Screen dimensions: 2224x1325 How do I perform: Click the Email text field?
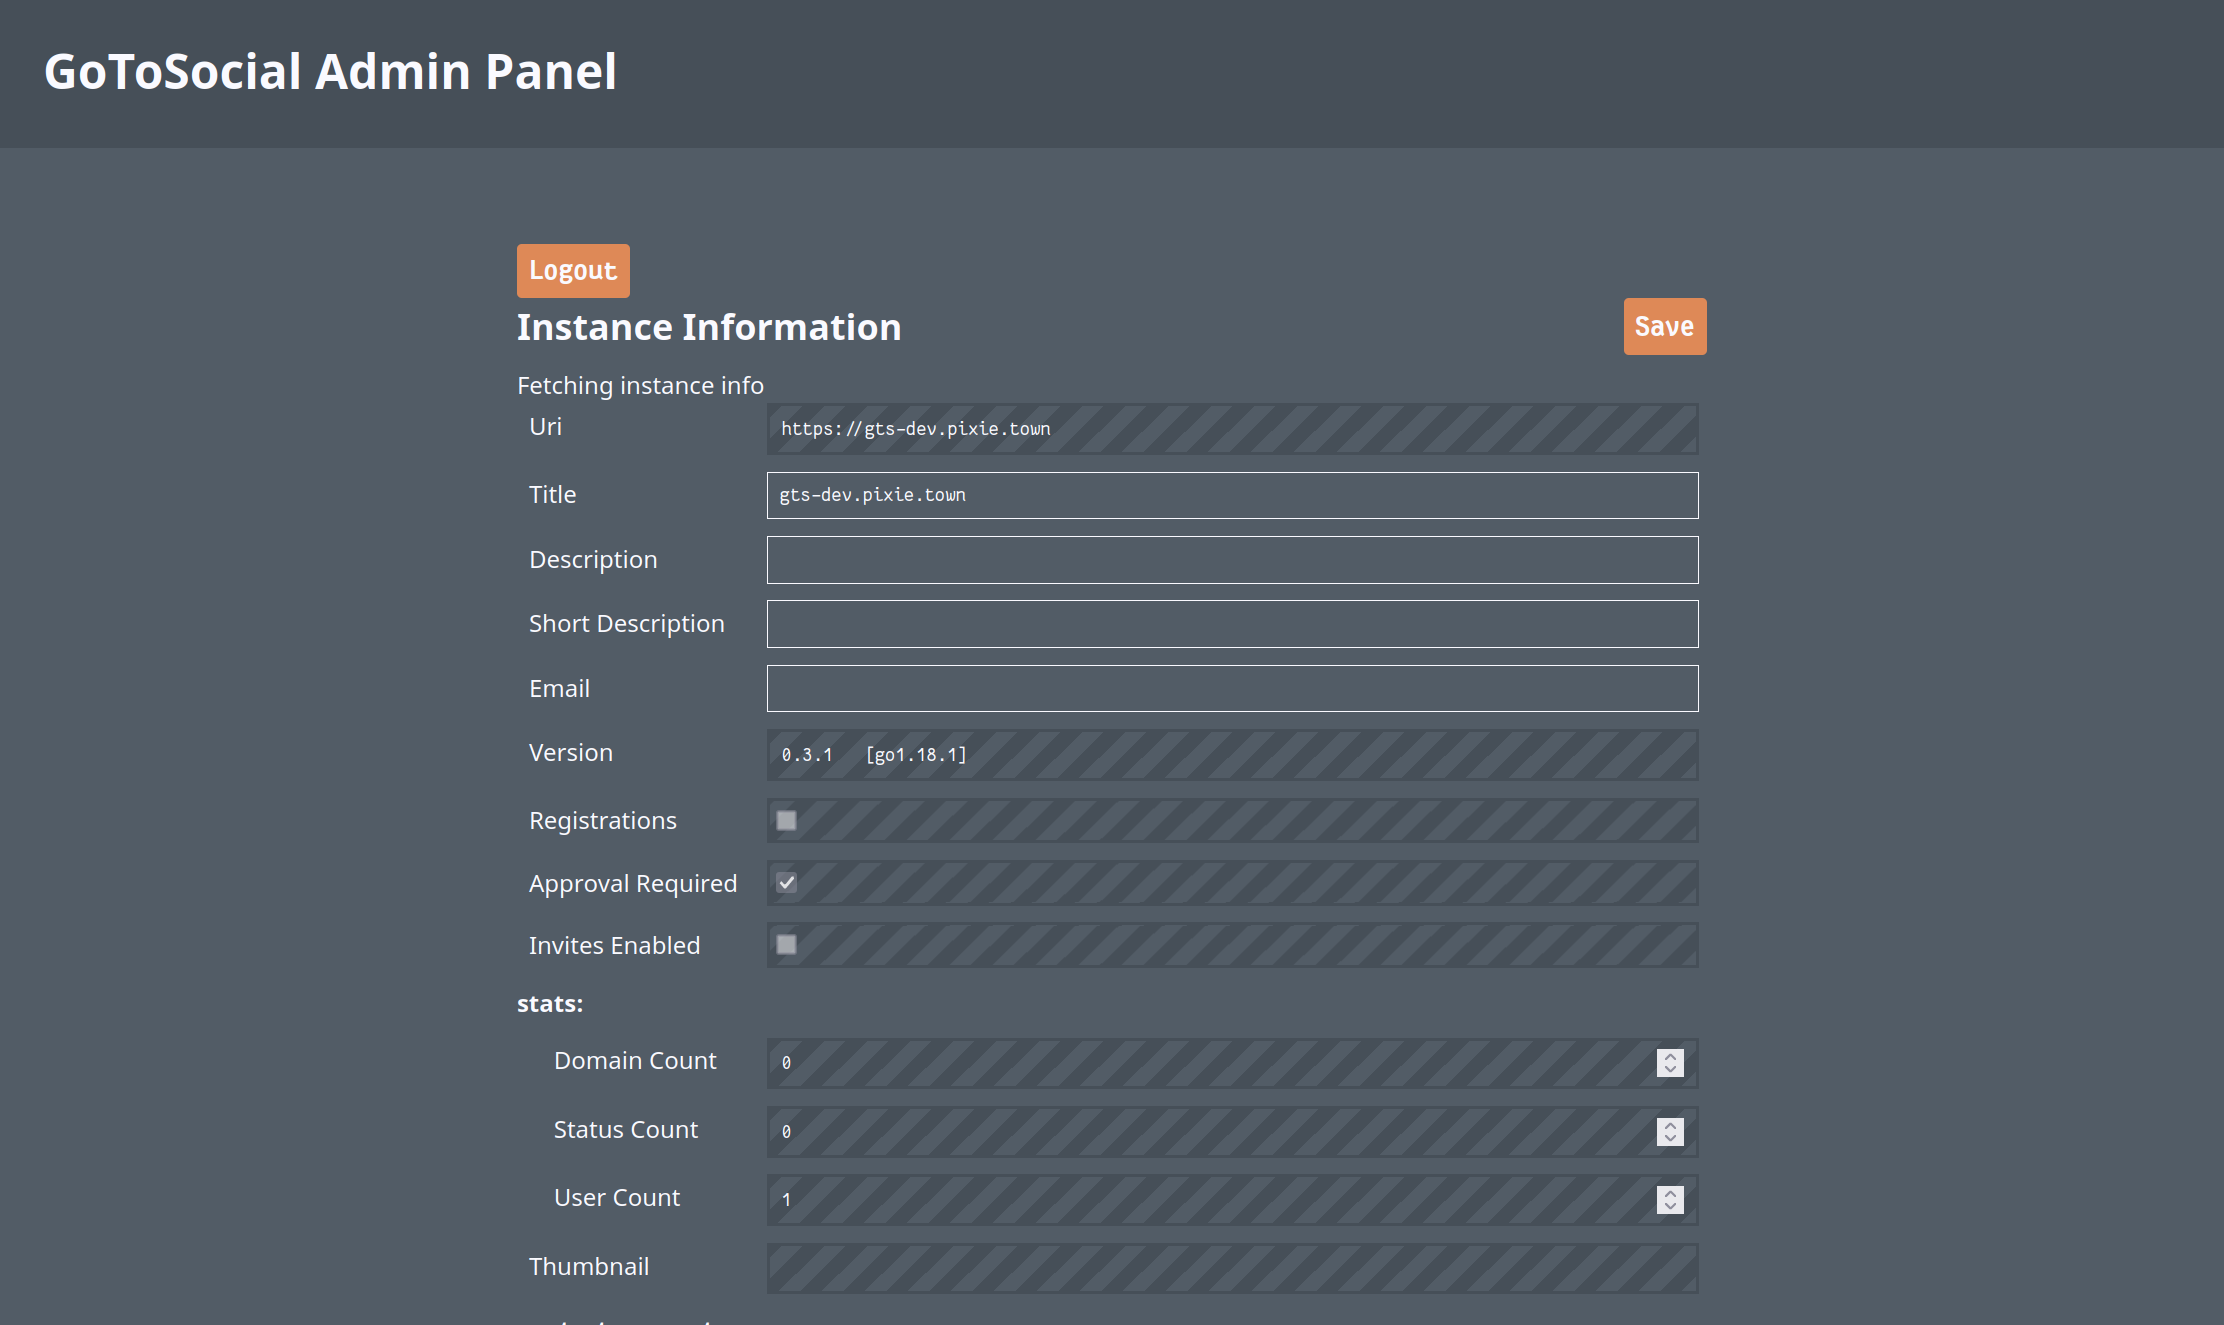(1232, 689)
